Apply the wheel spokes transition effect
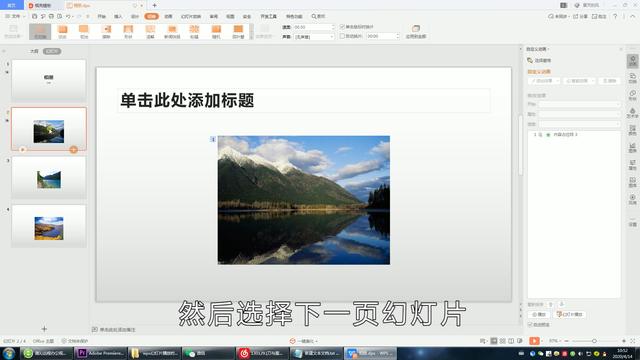Image resolution: width=640 pixels, height=360 pixels. 194,31
